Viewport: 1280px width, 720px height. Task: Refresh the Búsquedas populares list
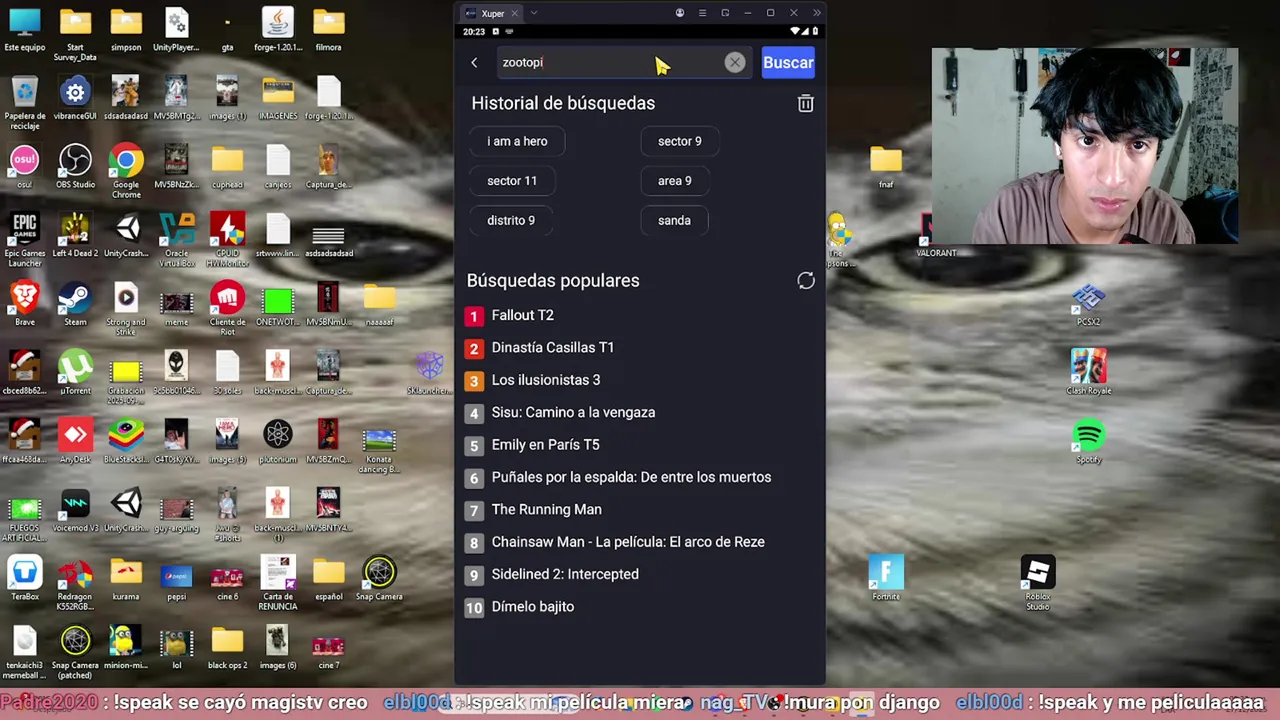806,281
